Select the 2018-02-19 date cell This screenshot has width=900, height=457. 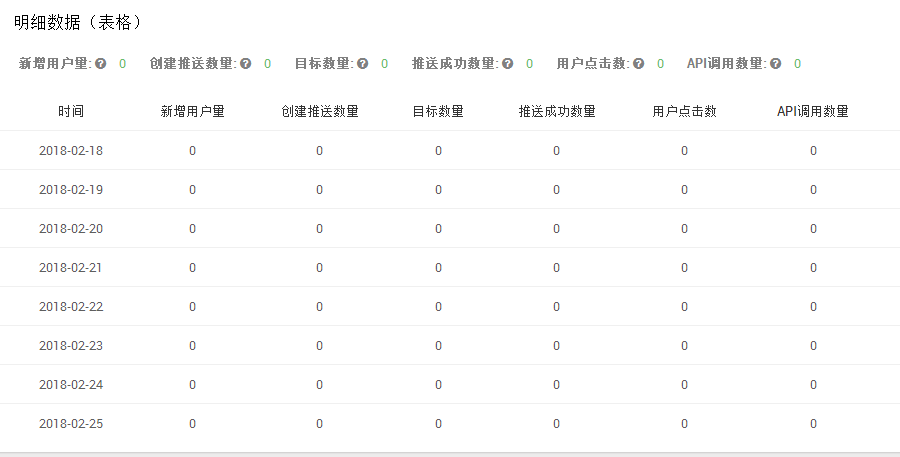click(x=71, y=189)
